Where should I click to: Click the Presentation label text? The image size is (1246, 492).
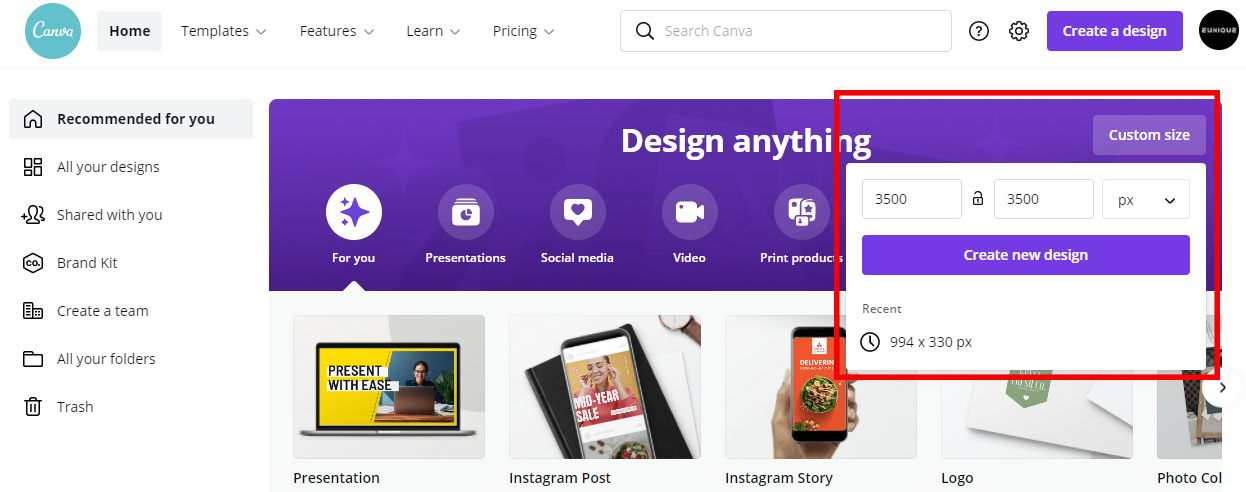pos(336,478)
